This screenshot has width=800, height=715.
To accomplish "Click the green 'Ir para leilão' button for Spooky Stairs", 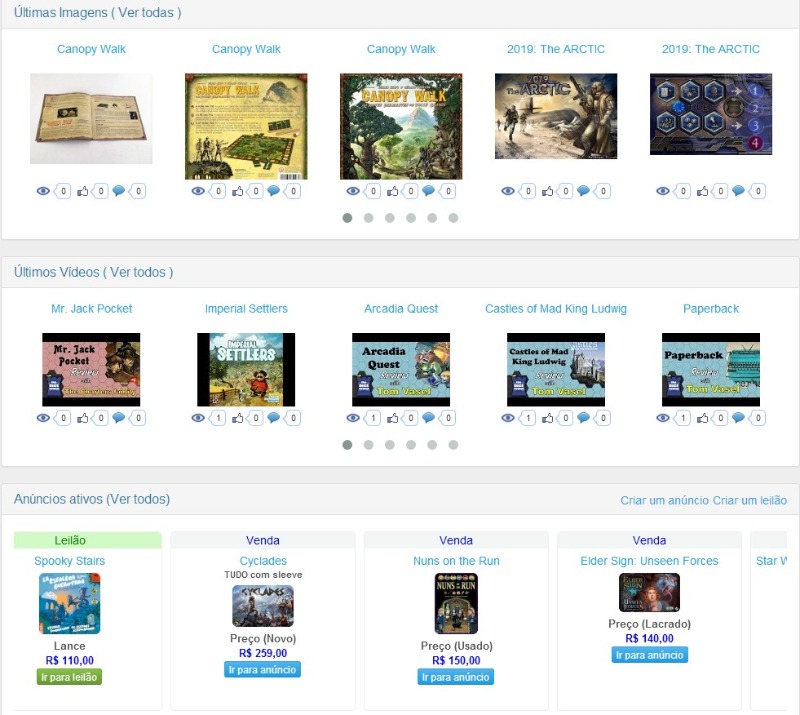I will (69, 677).
